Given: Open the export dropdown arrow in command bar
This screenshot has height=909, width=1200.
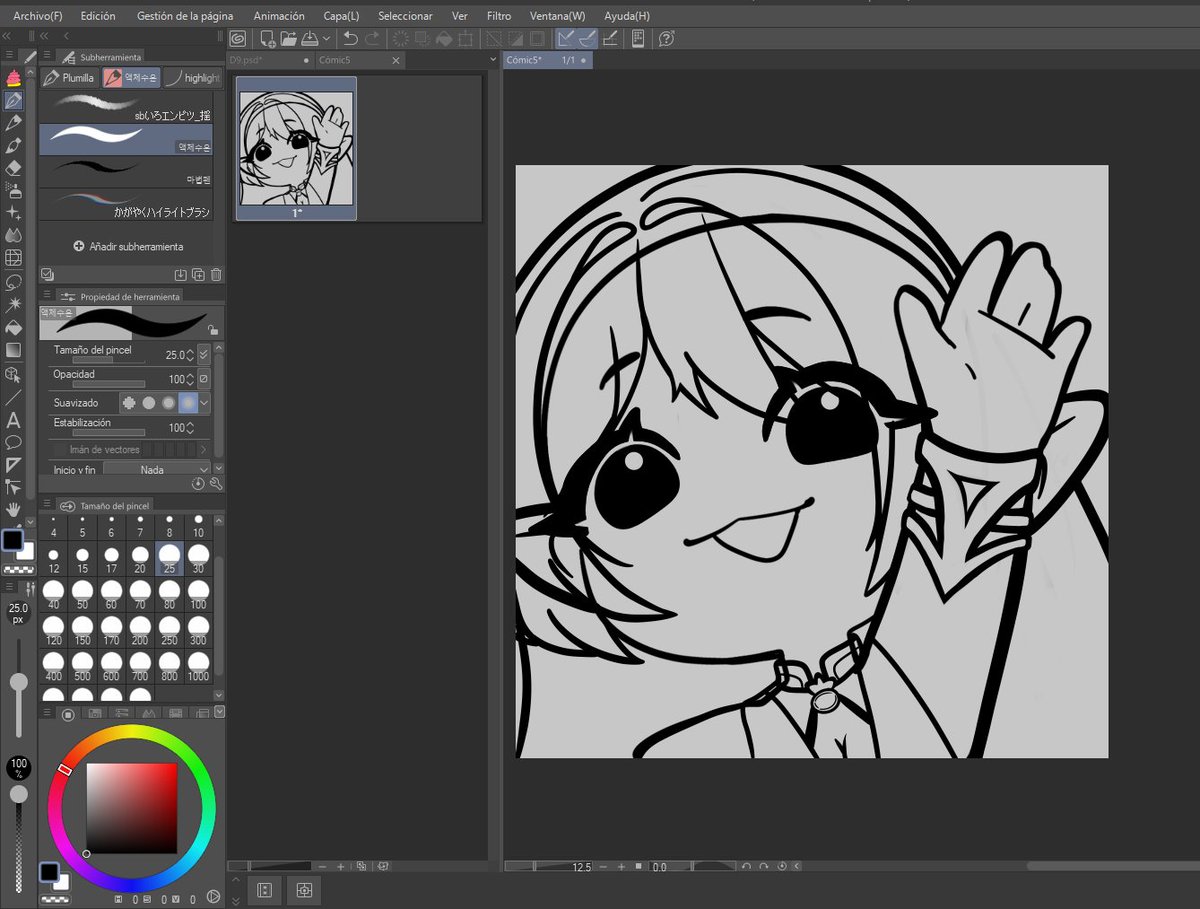Looking at the screenshot, I should pos(326,38).
